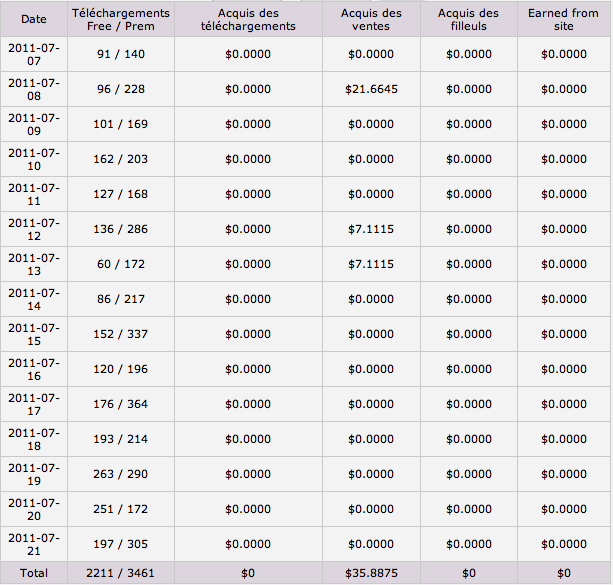The image size is (613, 585).
Task: Click the Date column header
Action: click(34, 19)
